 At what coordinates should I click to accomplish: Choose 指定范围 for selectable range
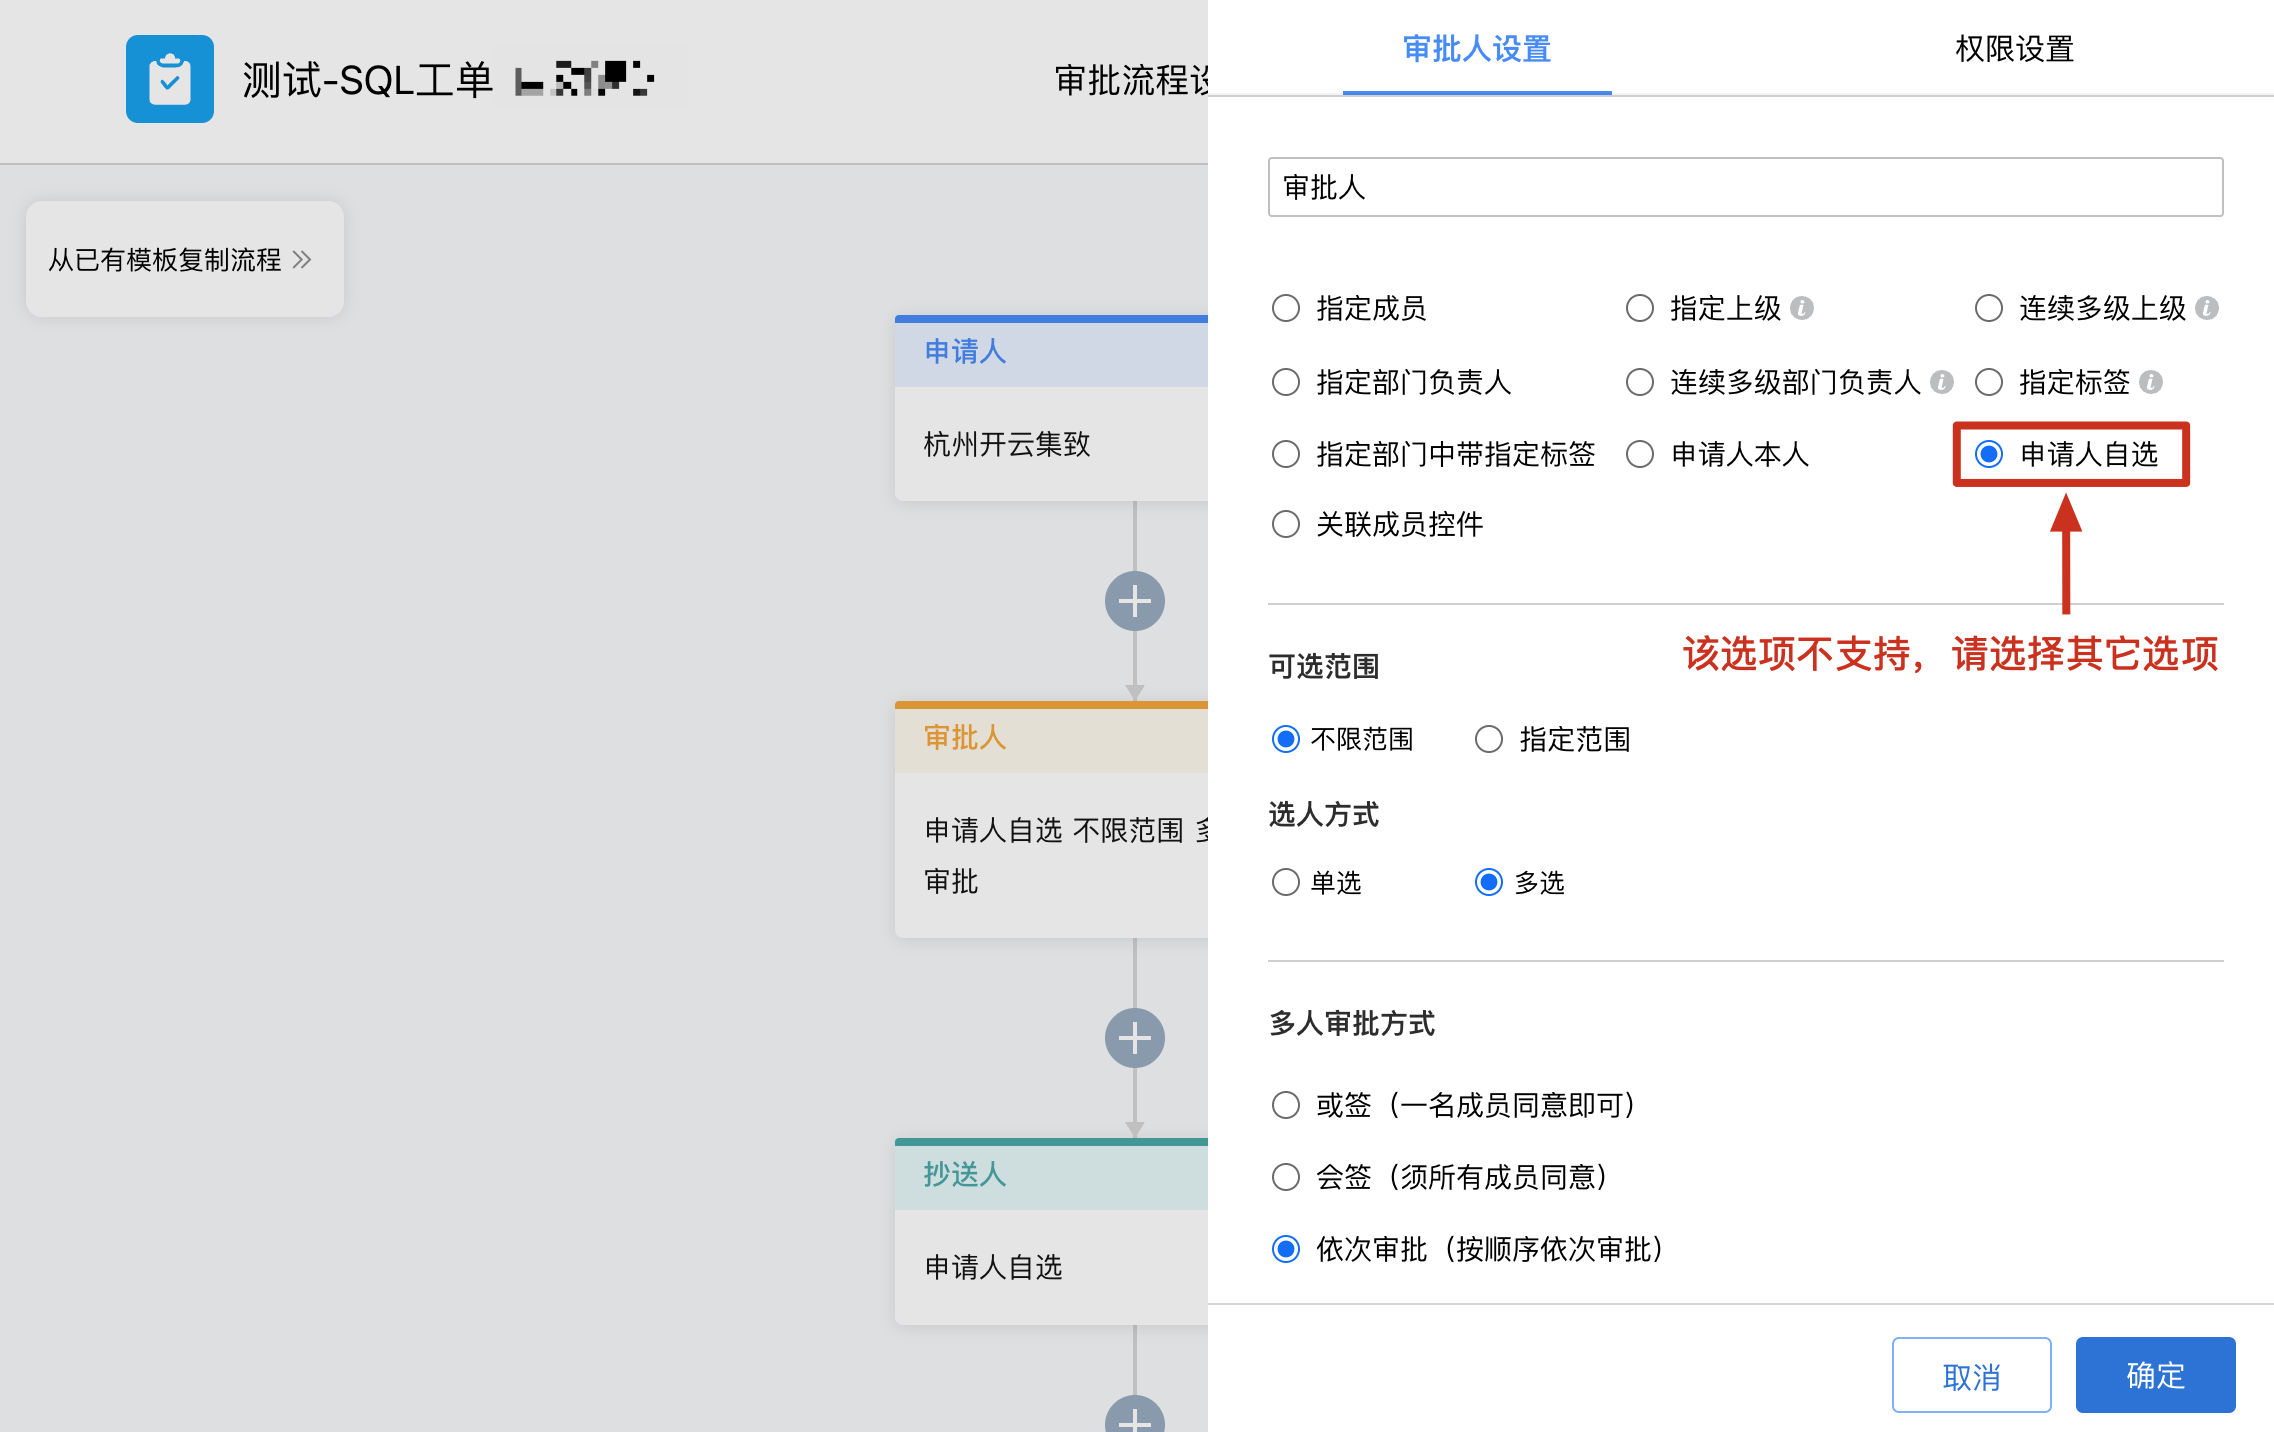(1489, 739)
